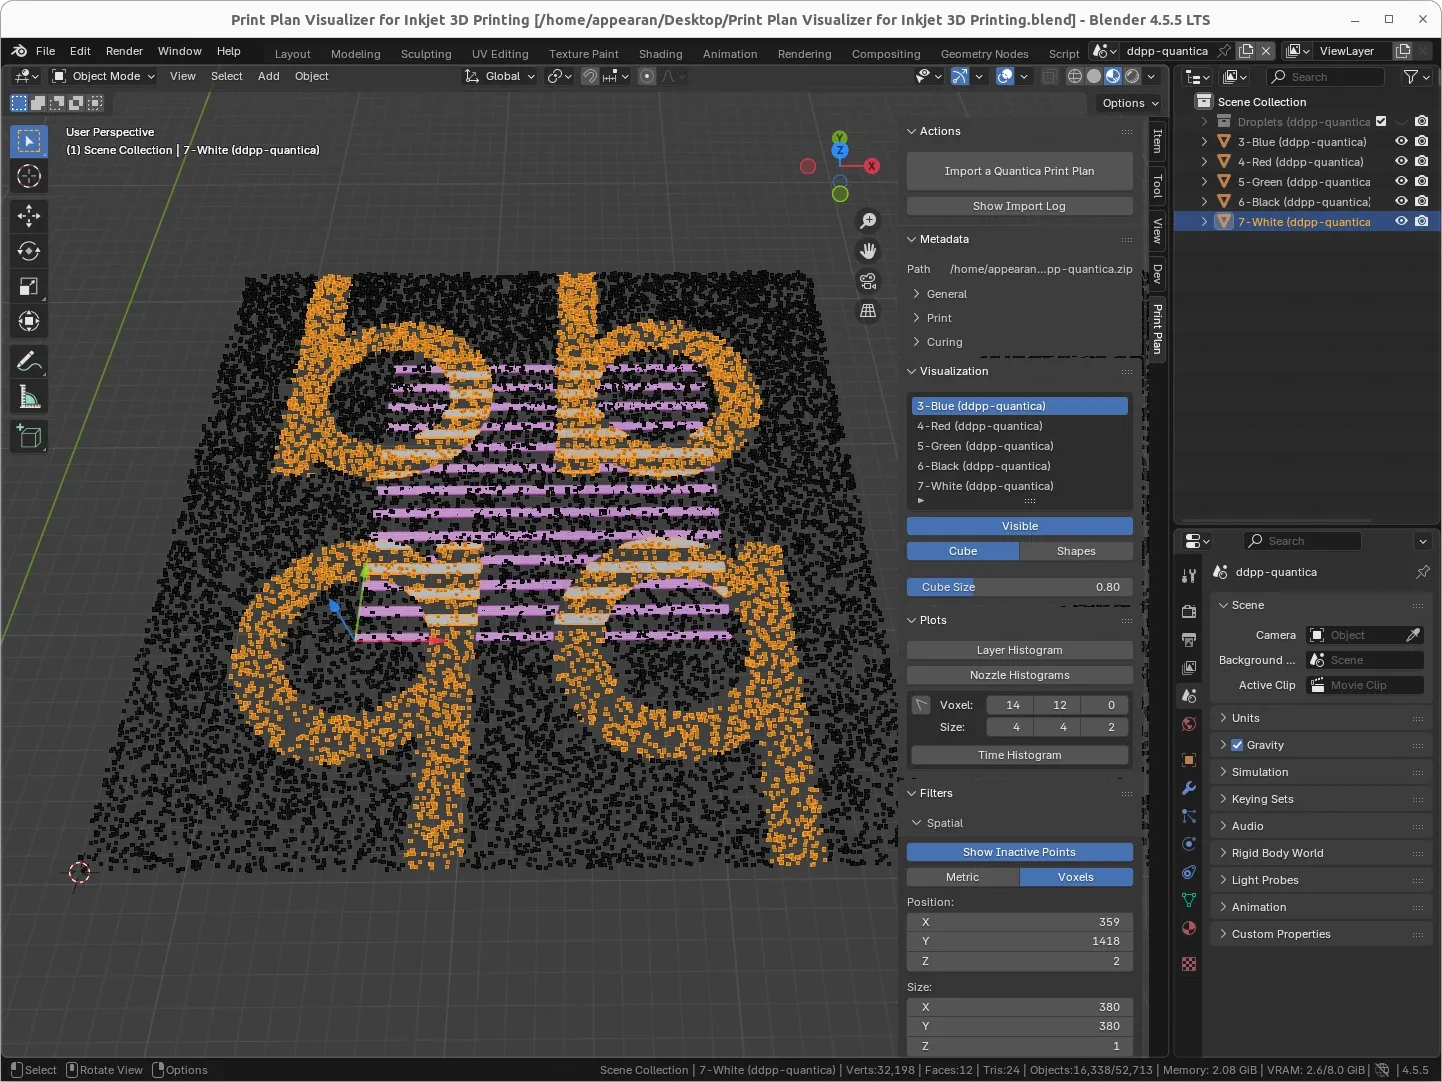Hide the 3-Blue collection in outliner
The height and width of the screenshot is (1082, 1442).
(x=1401, y=142)
